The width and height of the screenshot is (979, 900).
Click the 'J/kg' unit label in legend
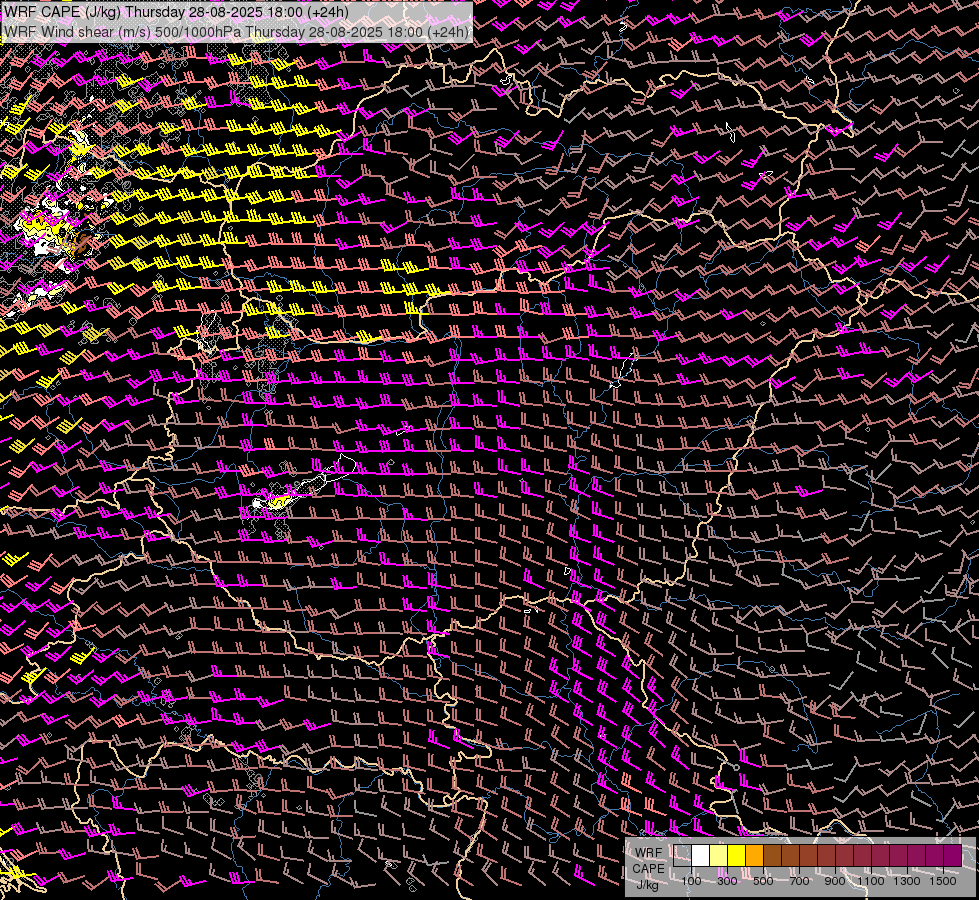pos(648,885)
